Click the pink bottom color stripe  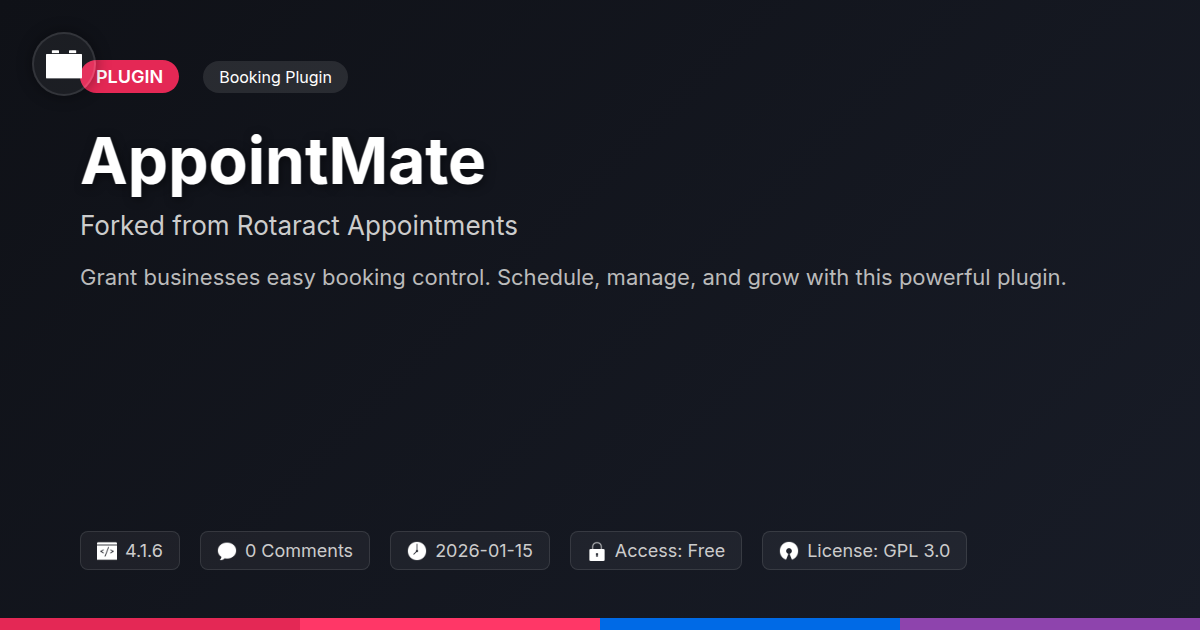pos(450,624)
